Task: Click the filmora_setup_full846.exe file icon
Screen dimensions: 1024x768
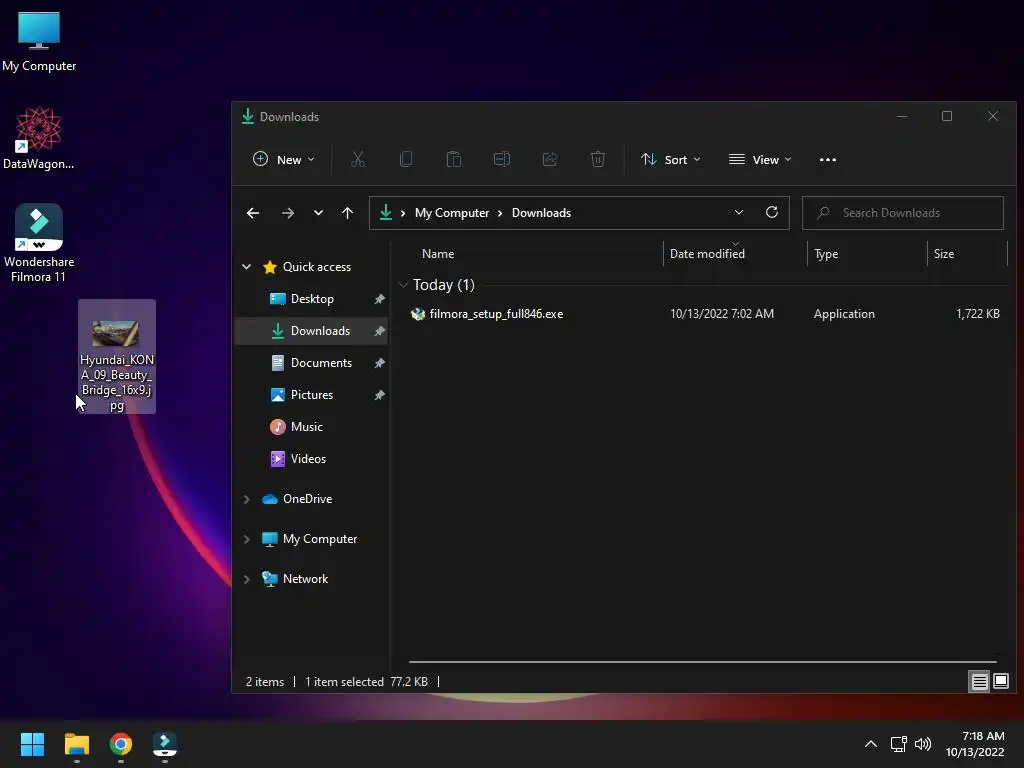Action: pos(418,314)
